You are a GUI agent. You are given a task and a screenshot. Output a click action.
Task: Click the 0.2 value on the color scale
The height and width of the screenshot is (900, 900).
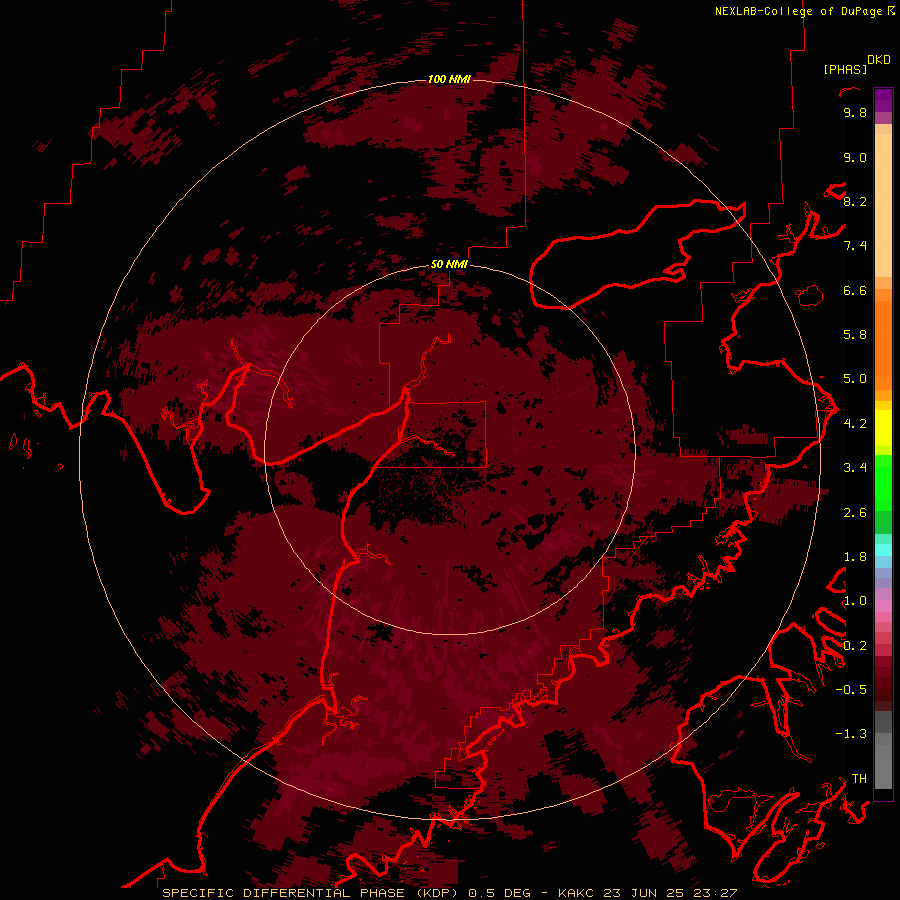[x=855, y=646]
